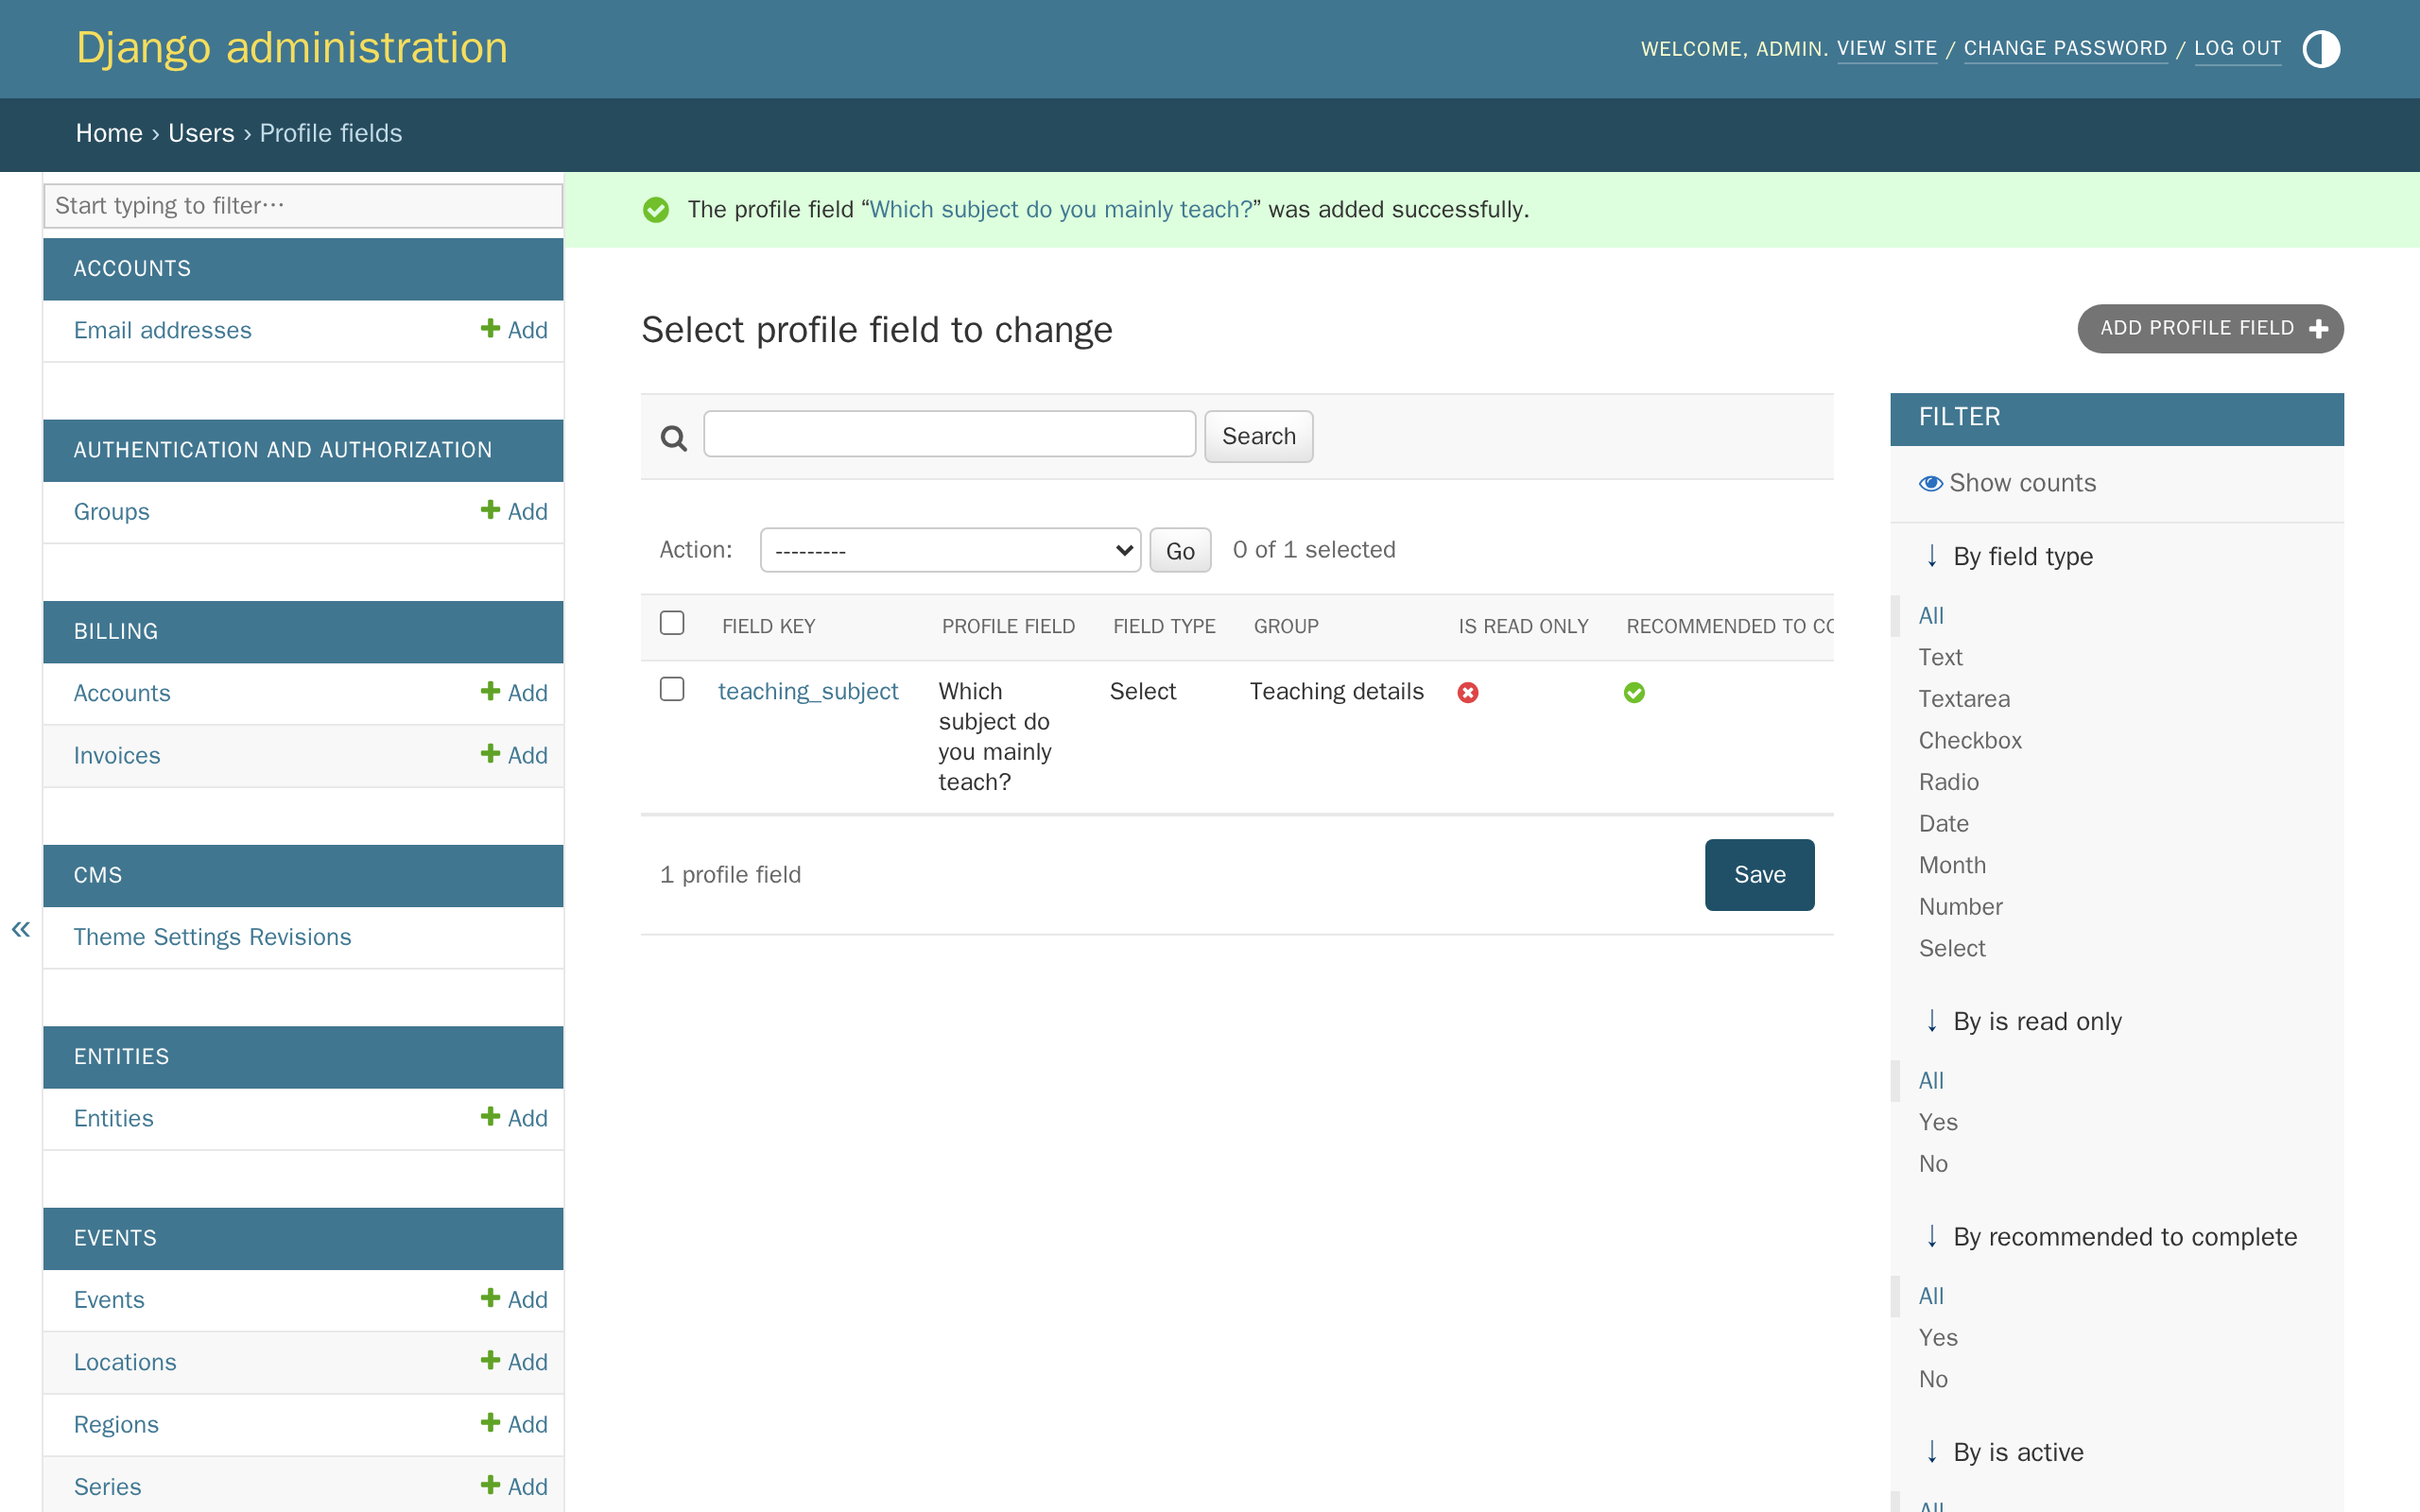Open Theme Settings Revisions in sidebar

point(212,937)
